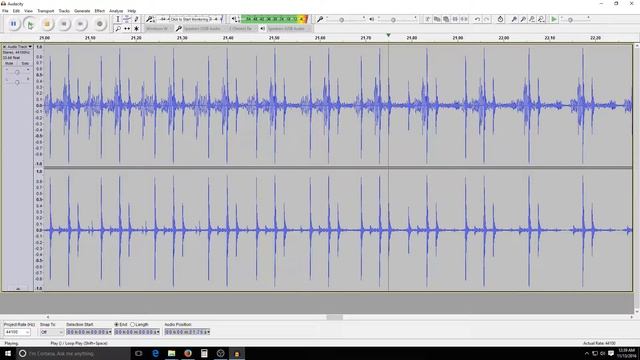Open the Tracks menu
Viewport: 640px width, 360px height.
pos(64,11)
